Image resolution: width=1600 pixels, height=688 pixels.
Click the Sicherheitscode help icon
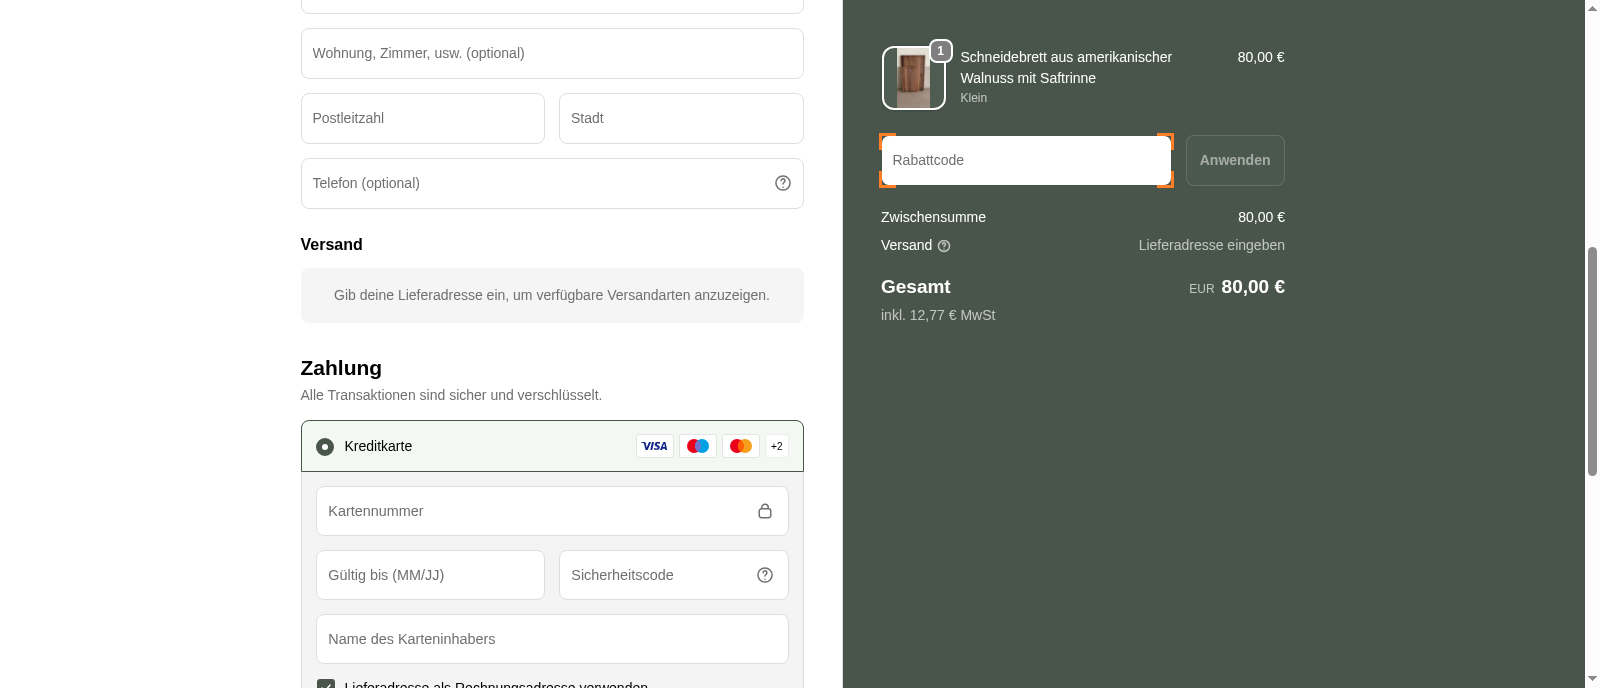coord(765,575)
